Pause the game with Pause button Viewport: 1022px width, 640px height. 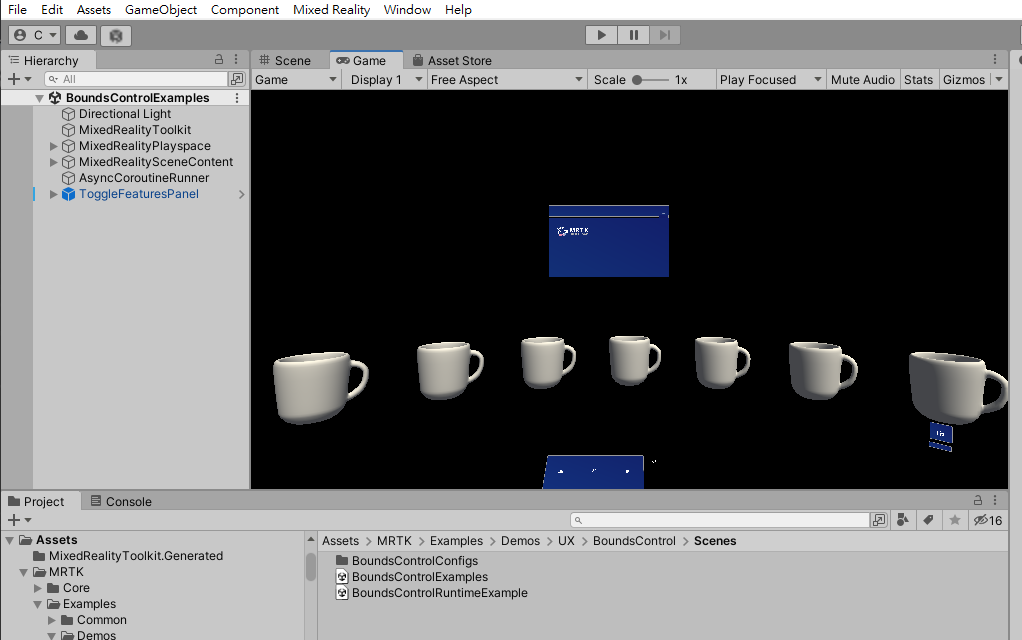[633, 35]
